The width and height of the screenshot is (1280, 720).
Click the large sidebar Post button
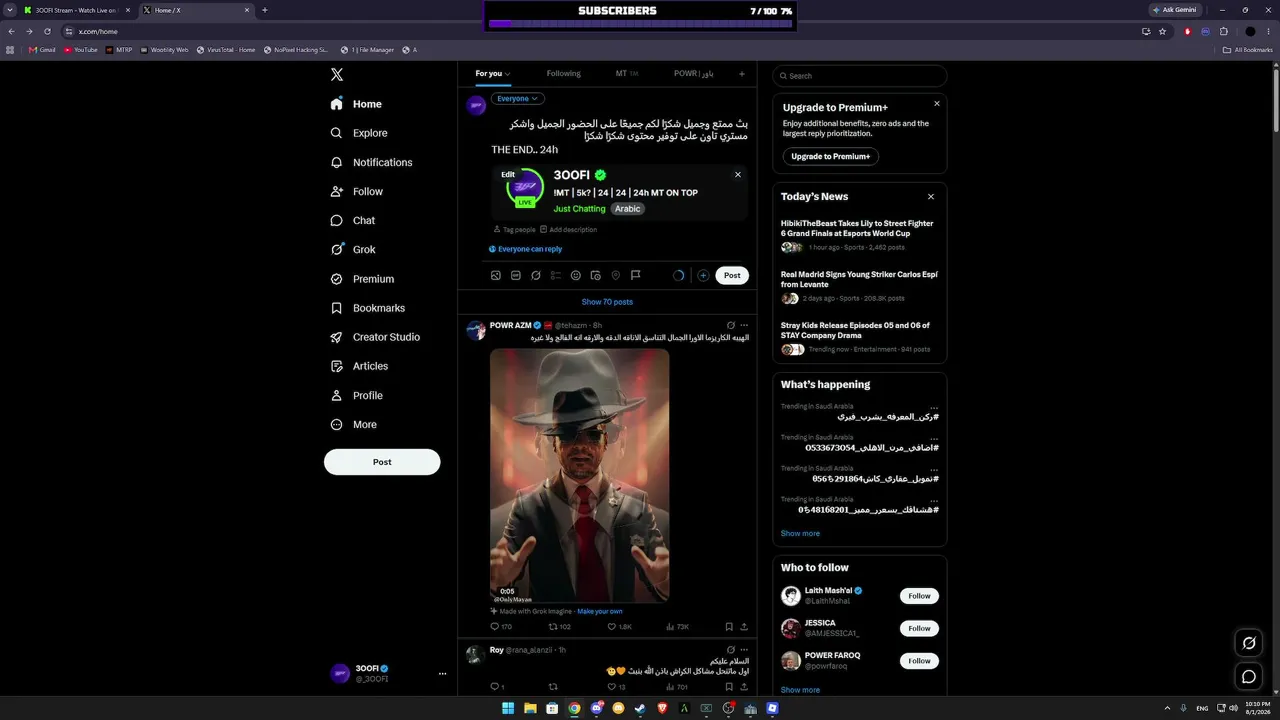pyautogui.click(x=382, y=462)
